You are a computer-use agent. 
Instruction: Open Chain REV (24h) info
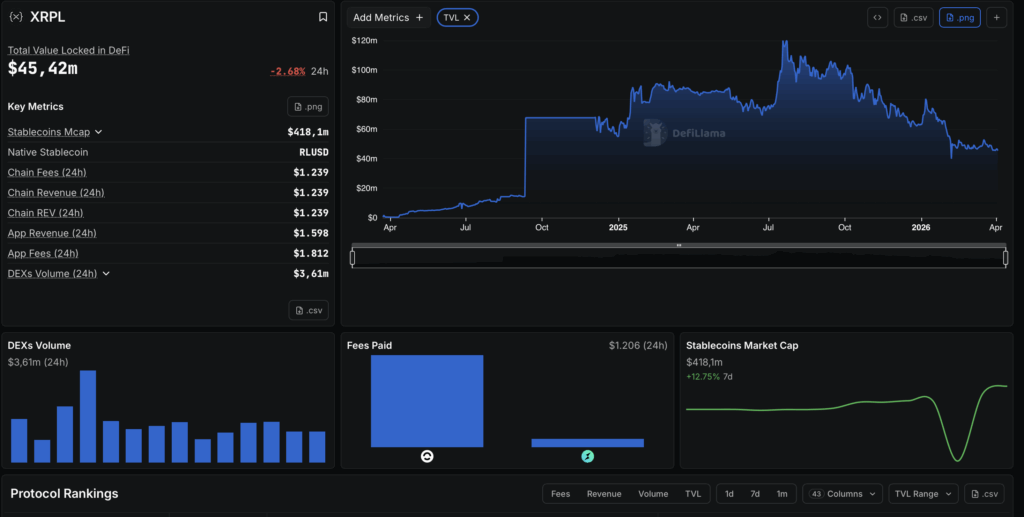click(x=46, y=213)
